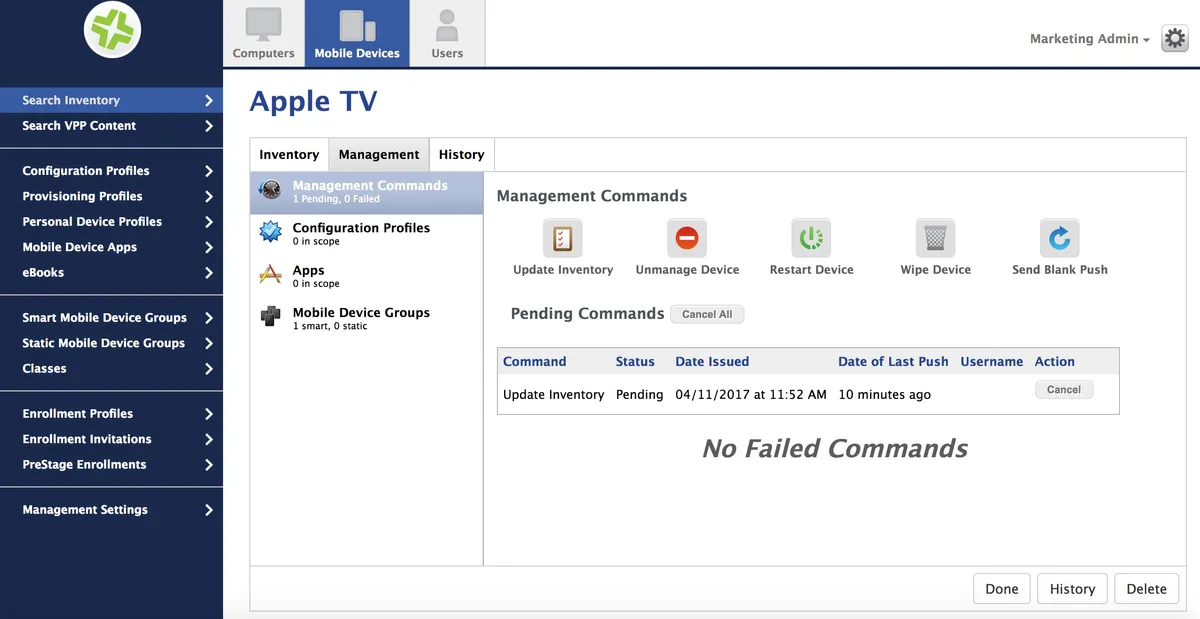Screen dimensions: 1200x619
Task: Select Apps in the management list
Action: (309, 271)
